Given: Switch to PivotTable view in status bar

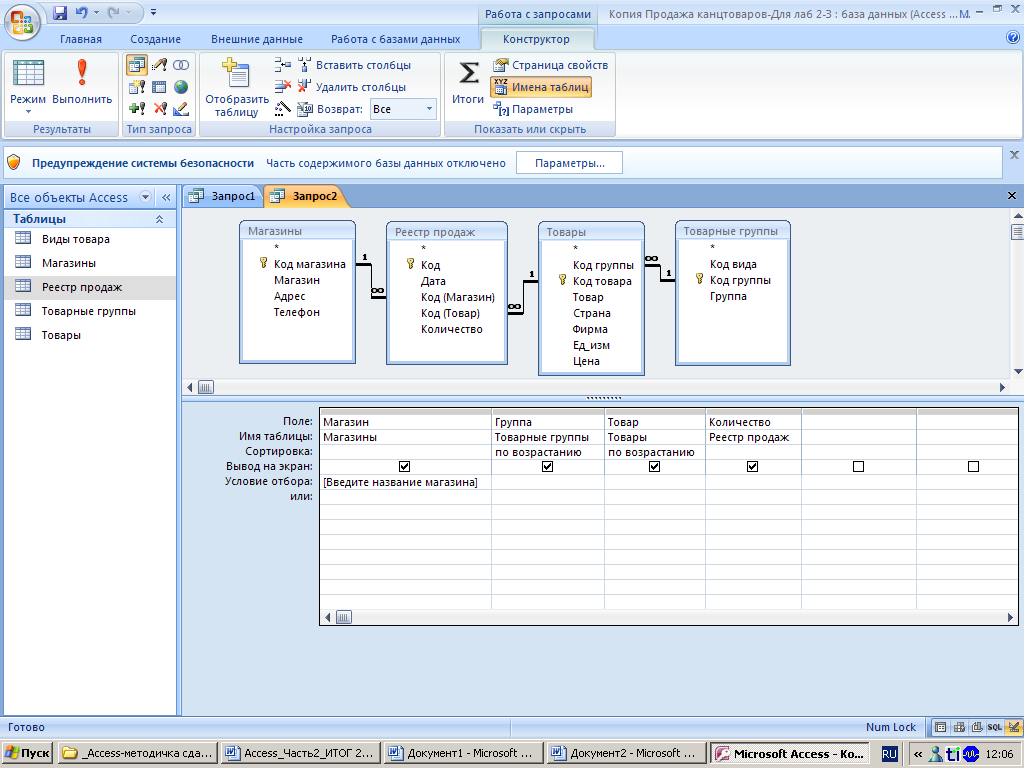Looking at the screenshot, I should coord(959,727).
